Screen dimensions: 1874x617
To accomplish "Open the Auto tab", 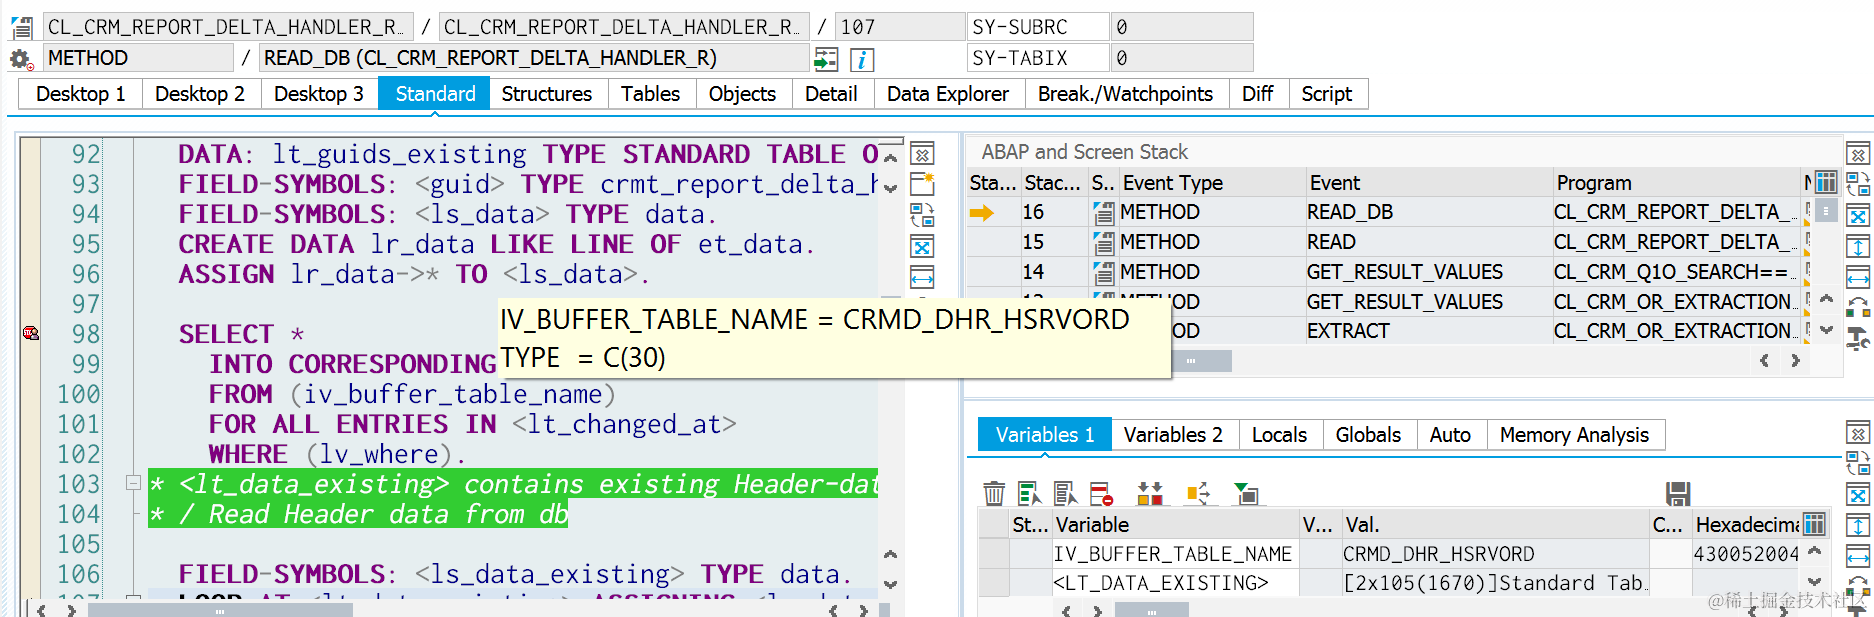I will coord(1450,435).
